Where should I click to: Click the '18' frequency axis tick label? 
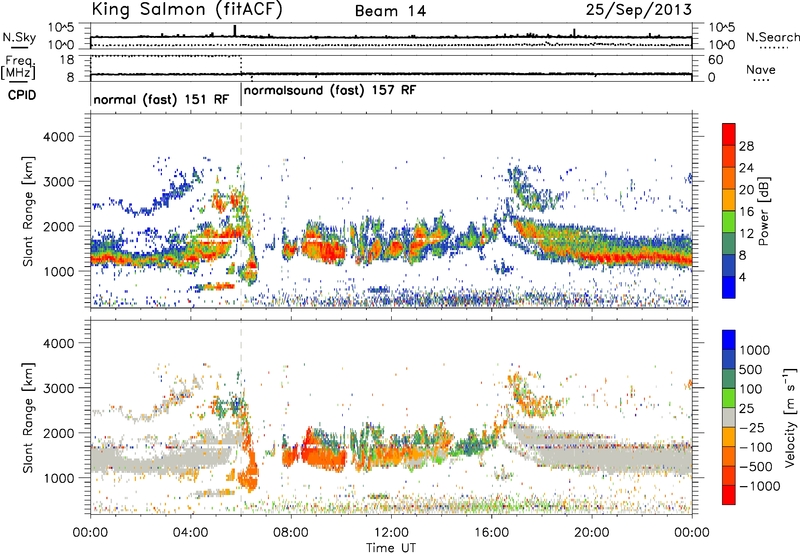[67, 59]
